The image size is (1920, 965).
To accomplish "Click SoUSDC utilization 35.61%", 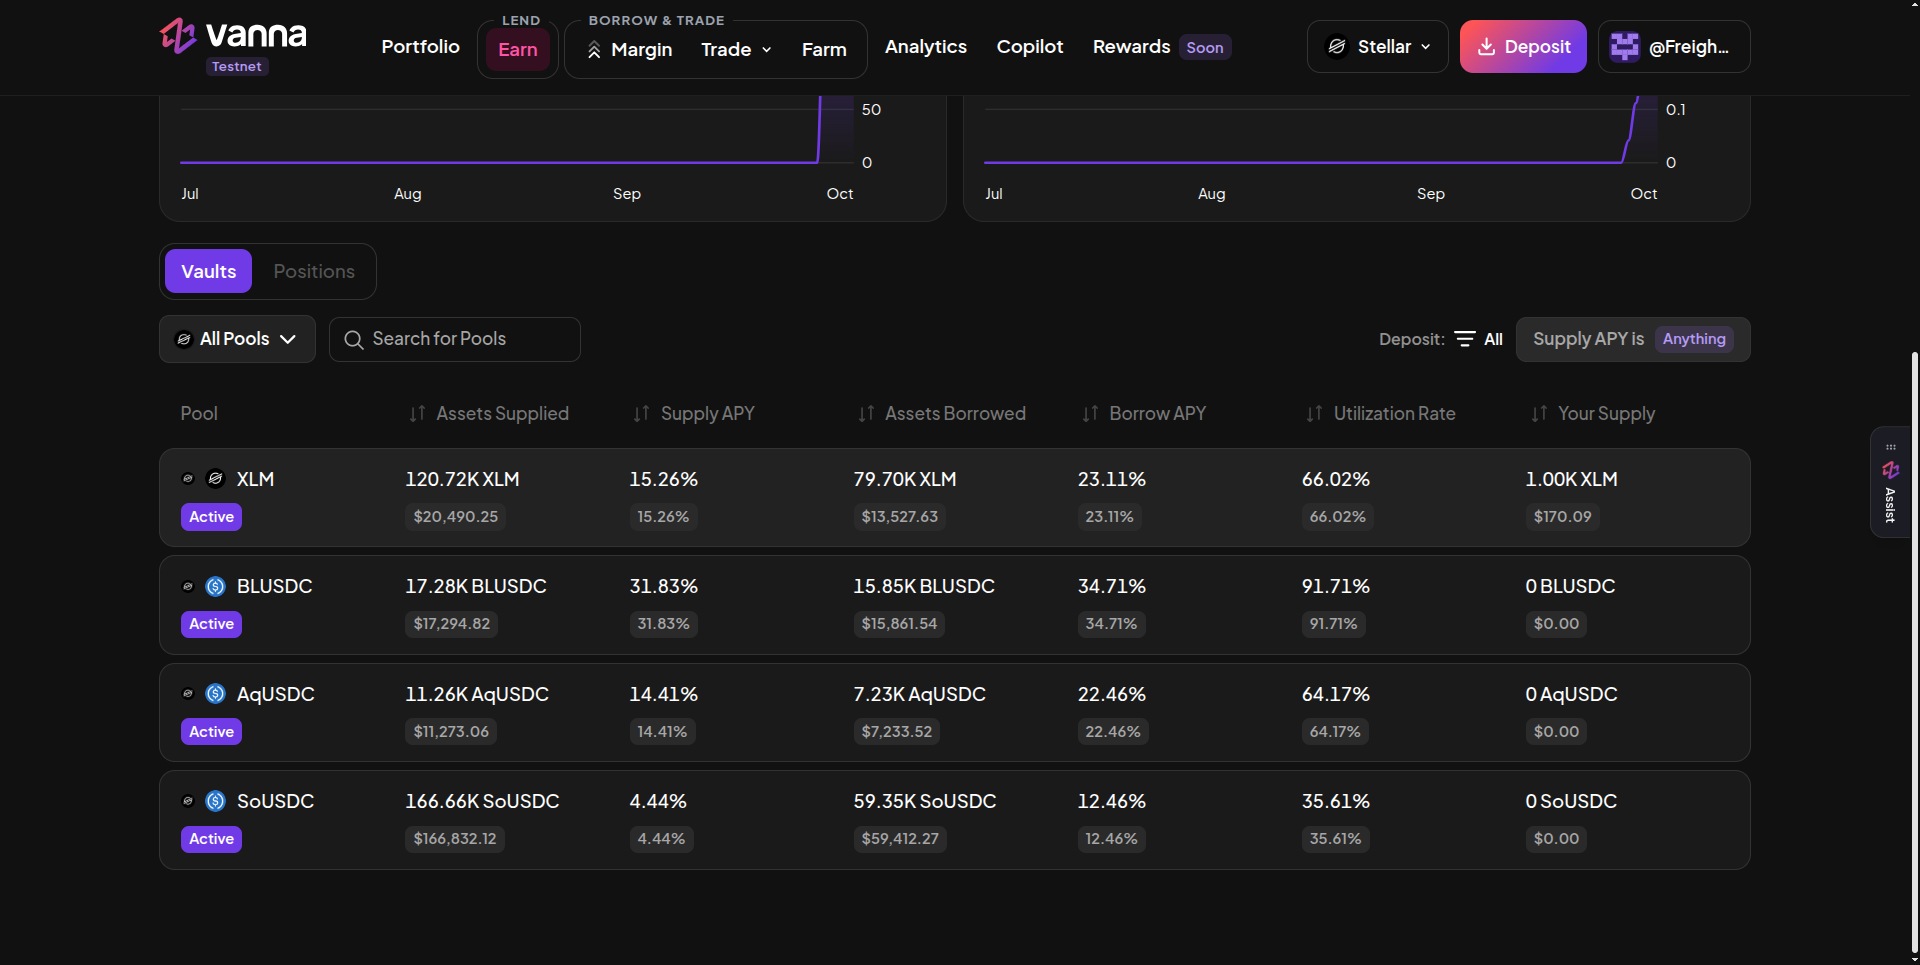I will tap(1335, 801).
